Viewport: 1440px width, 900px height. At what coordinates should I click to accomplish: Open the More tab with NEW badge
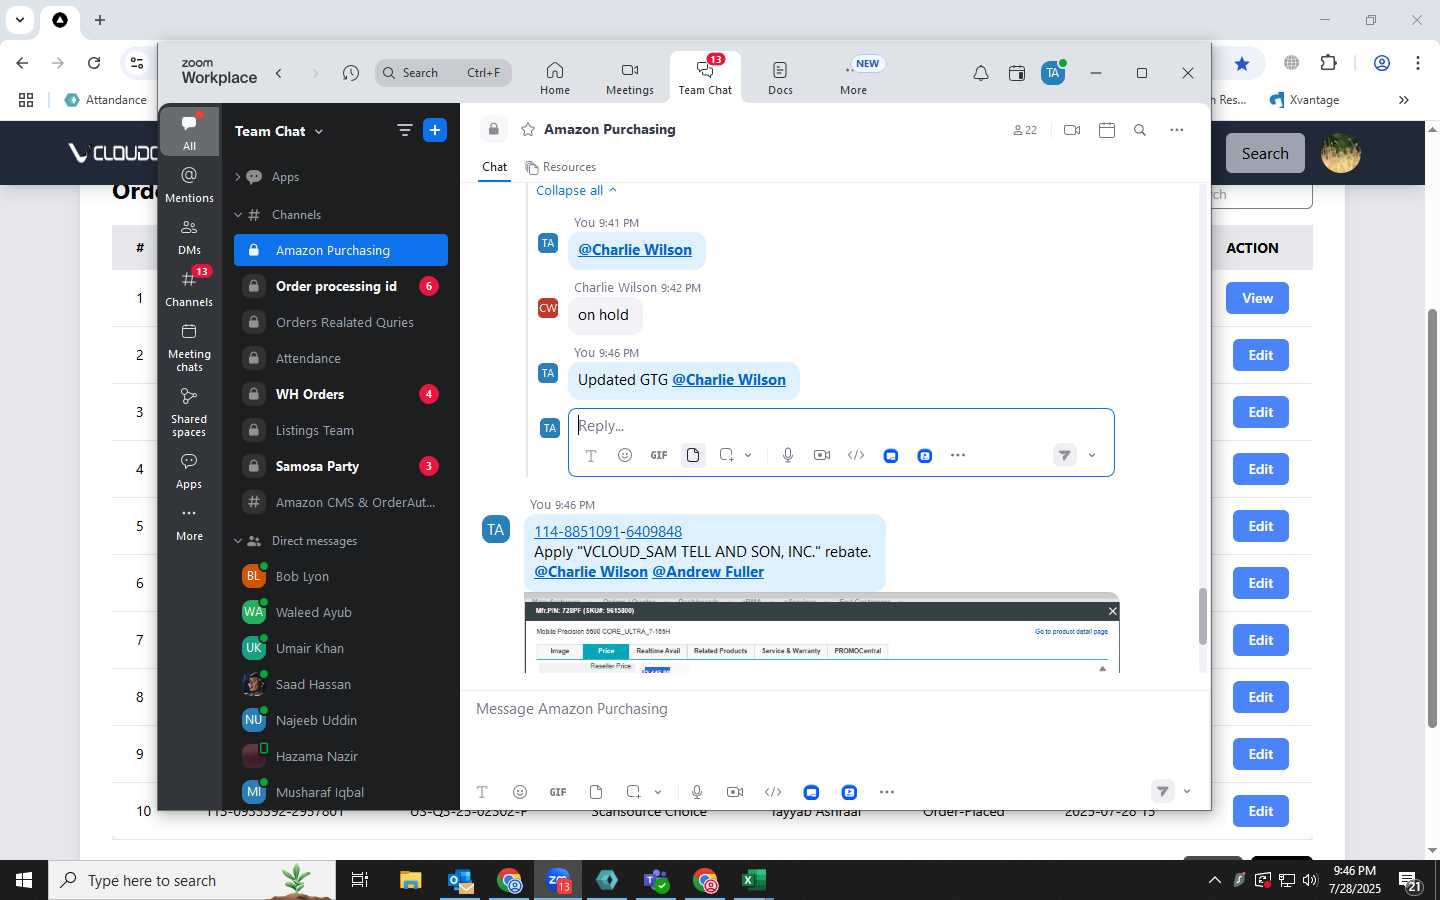[x=854, y=78]
